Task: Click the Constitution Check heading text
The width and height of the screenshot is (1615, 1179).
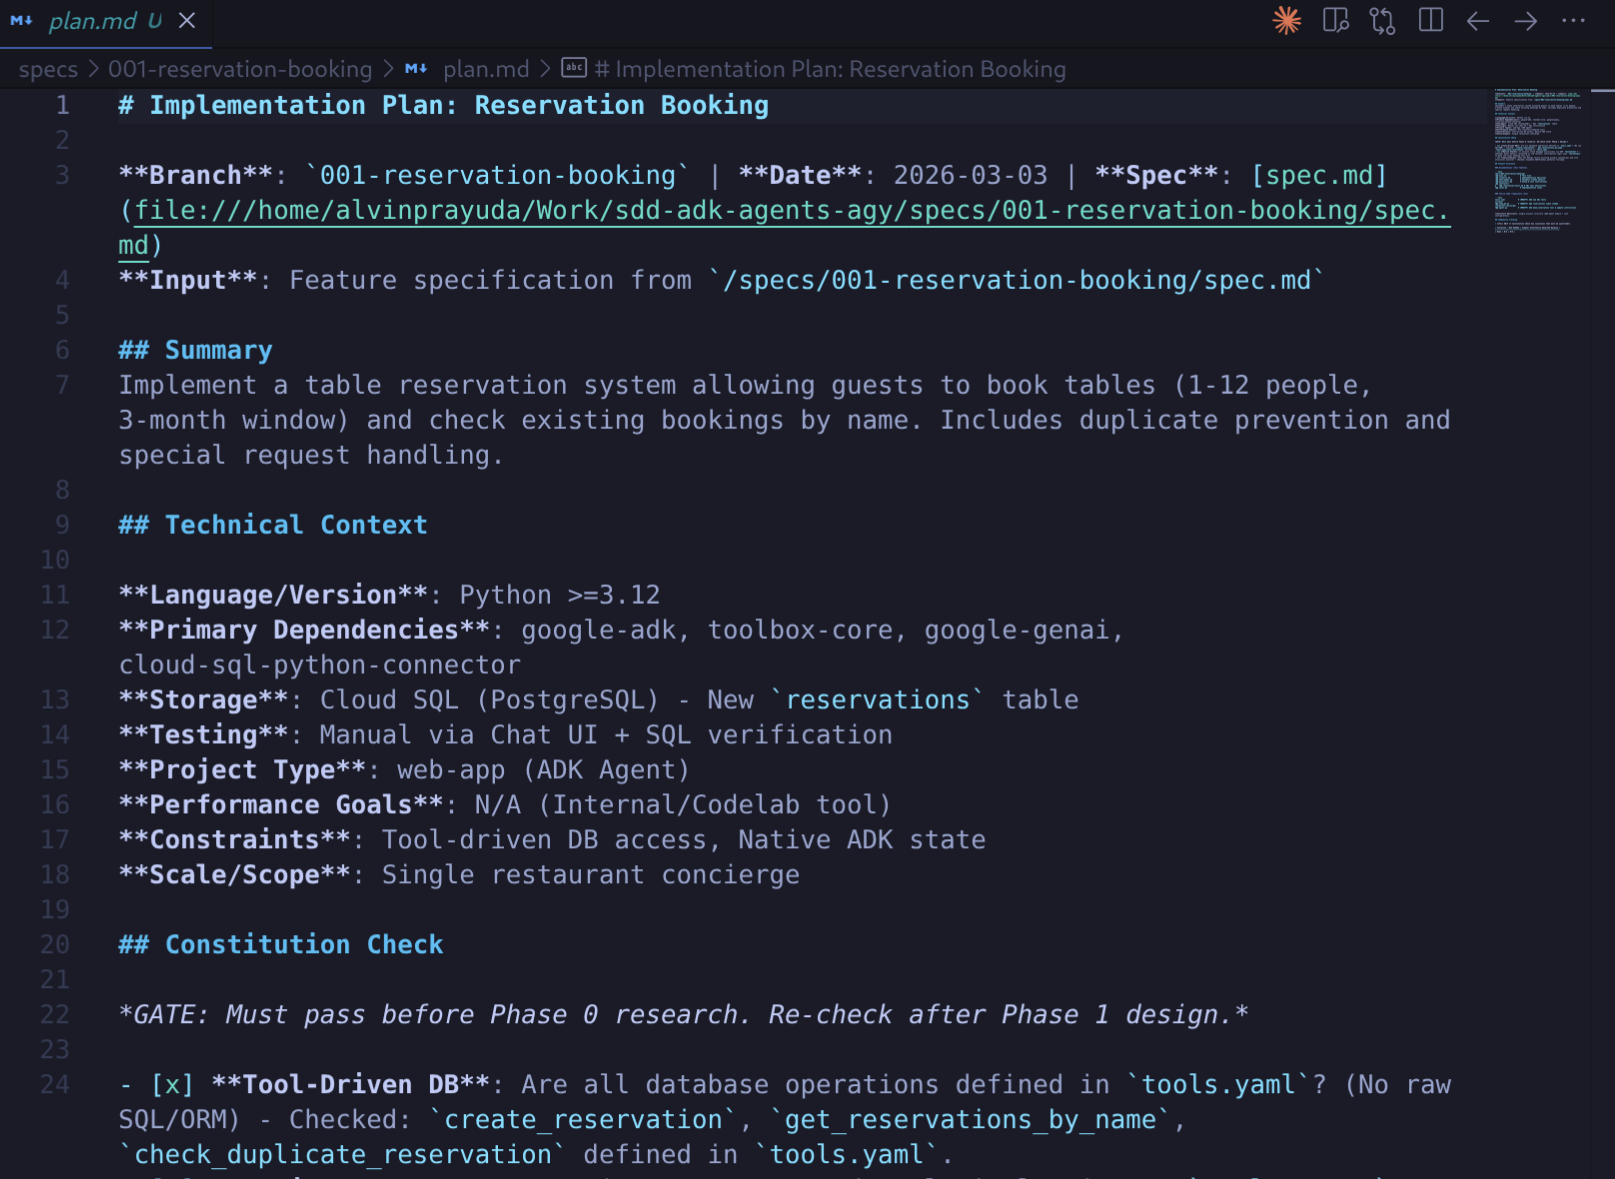Action: pyautogui.click(x=303, y=945)
